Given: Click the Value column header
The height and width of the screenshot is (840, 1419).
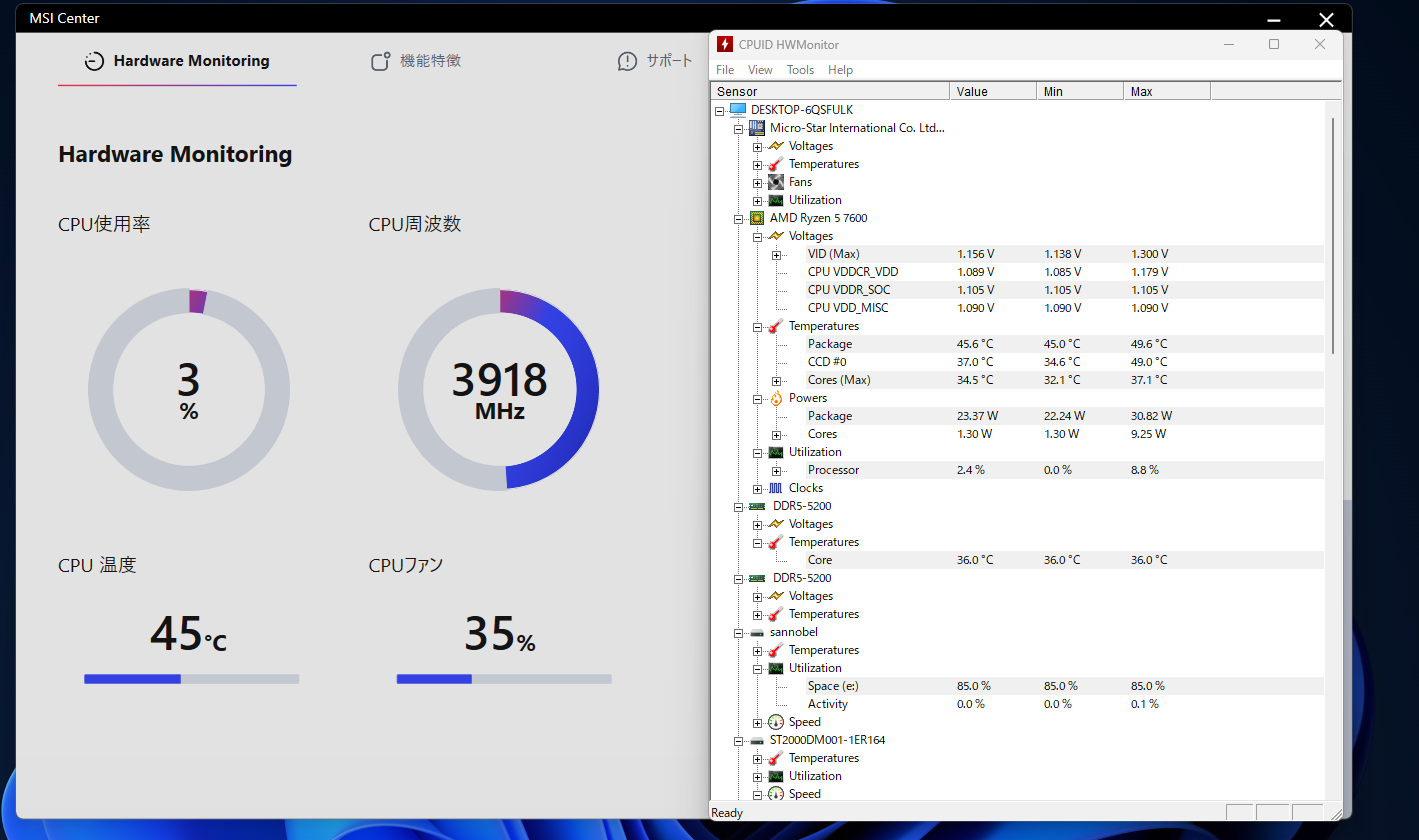Looking at the screenshot, I should pos(993,91).
